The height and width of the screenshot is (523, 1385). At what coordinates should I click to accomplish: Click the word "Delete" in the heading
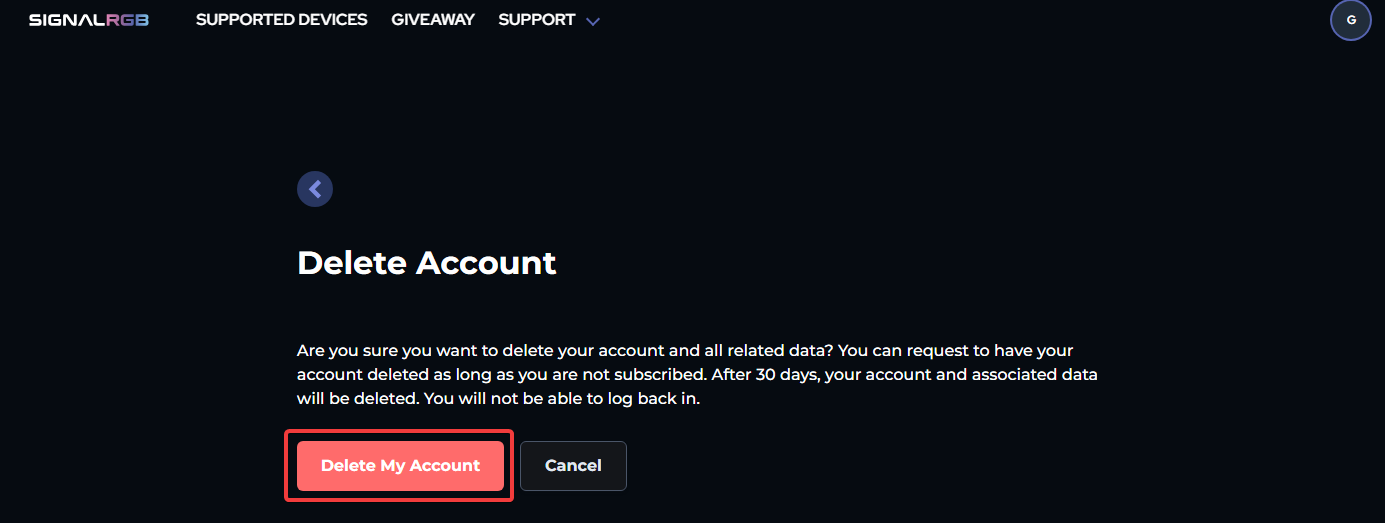pyautogui.click(x=352, y=262)
